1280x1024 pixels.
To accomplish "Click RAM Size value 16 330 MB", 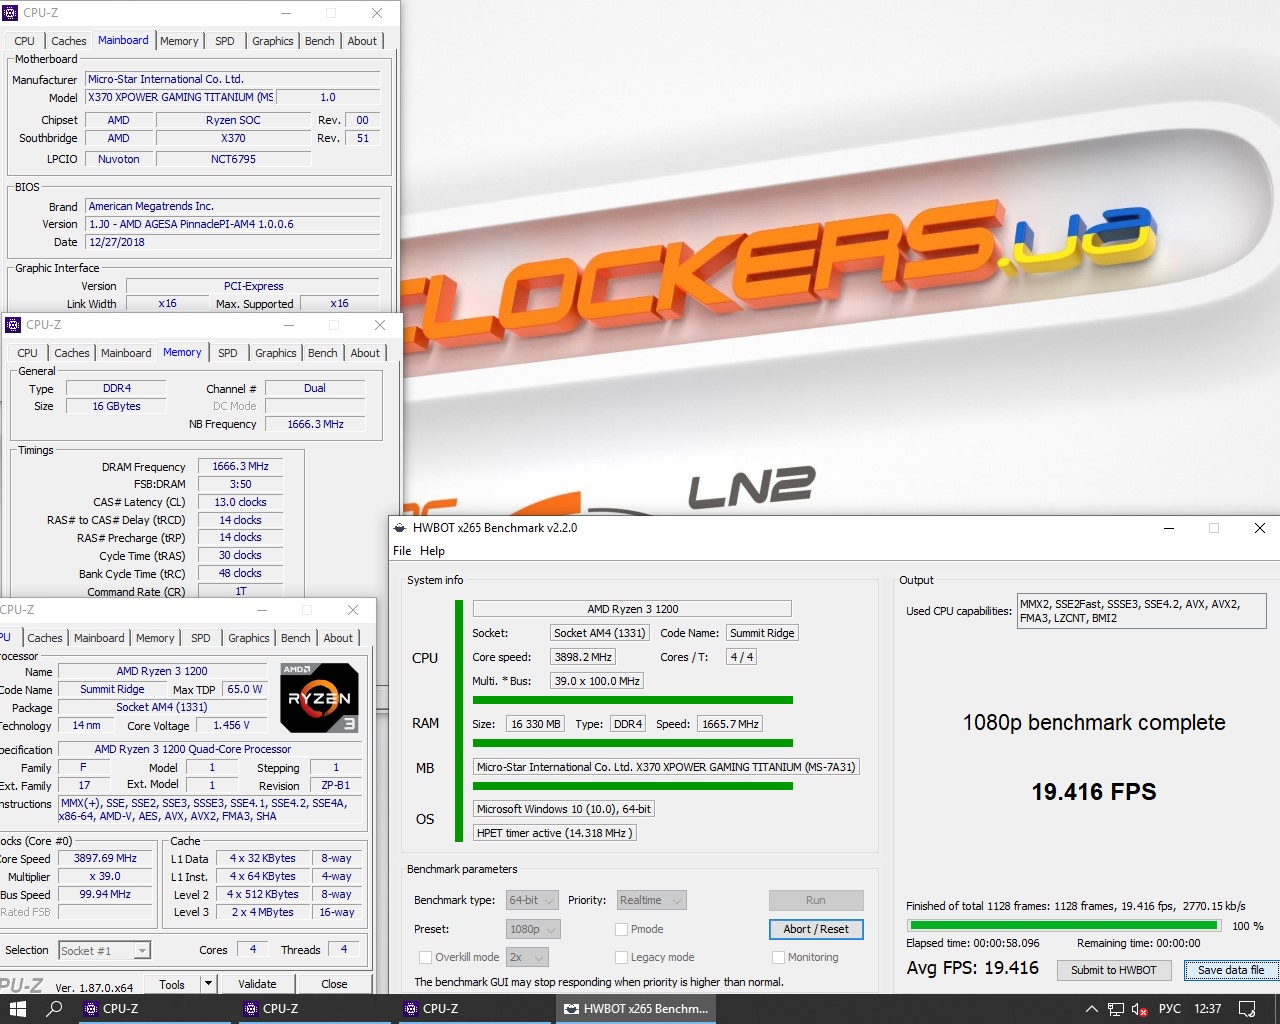I will tap(536, 724).
